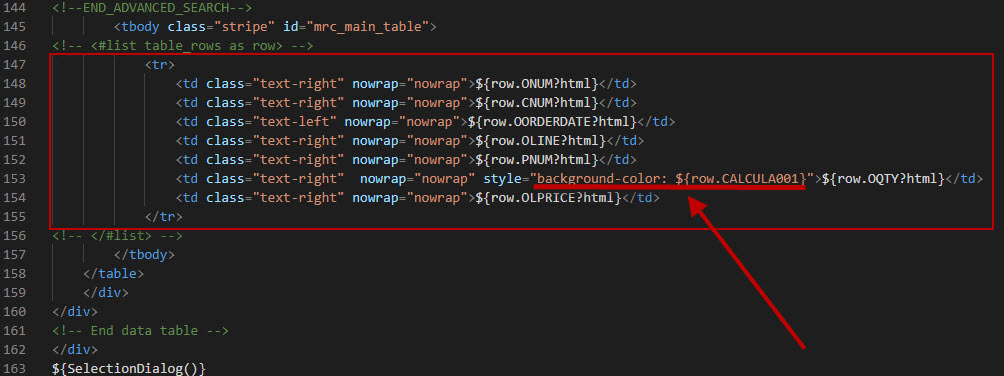Click the closing #list comment

(117, 236)
